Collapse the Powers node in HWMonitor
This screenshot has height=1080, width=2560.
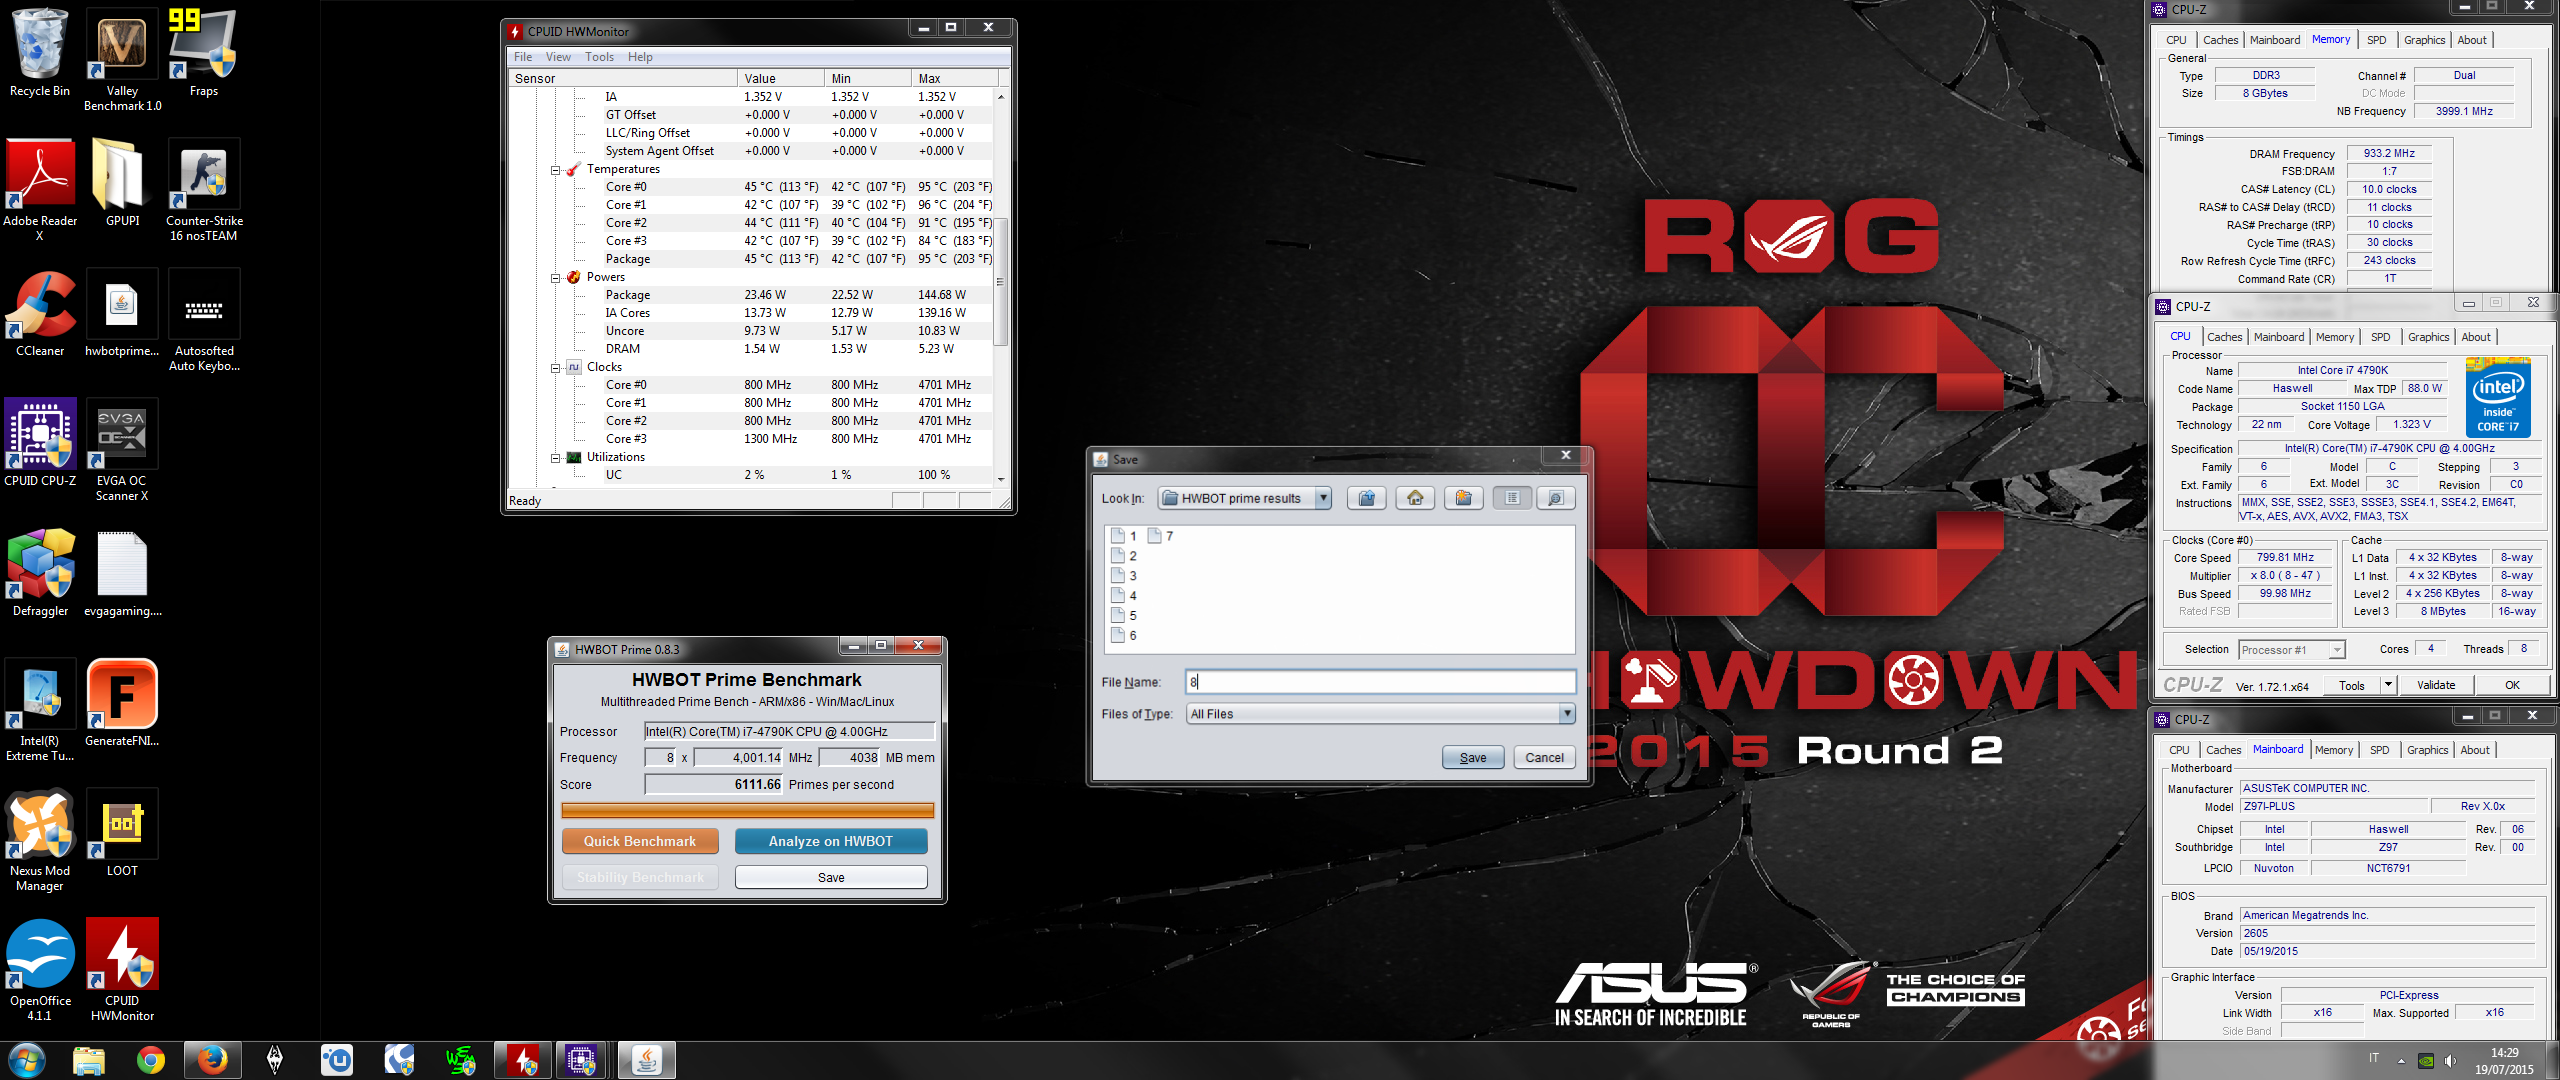pos(556,278)
